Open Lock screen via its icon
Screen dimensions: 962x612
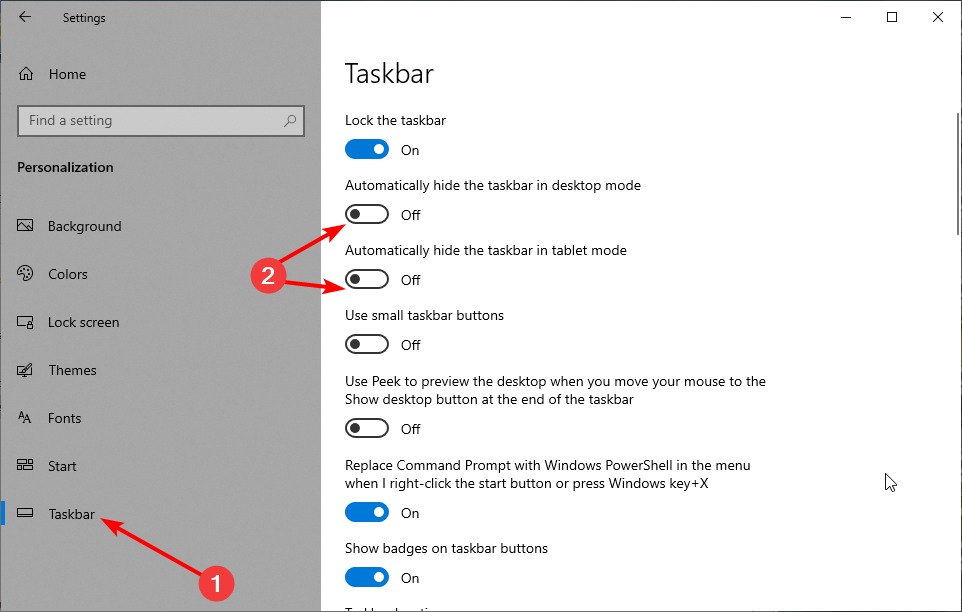27,322
